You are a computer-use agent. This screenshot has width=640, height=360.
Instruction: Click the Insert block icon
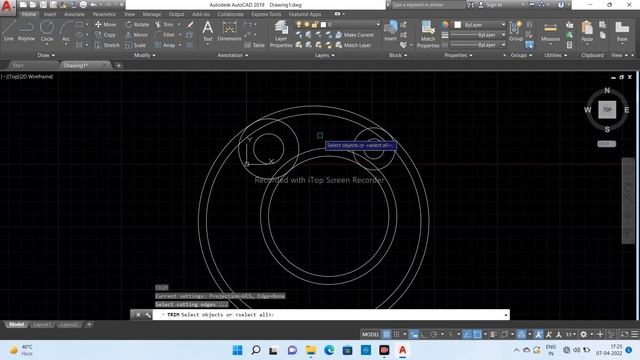391,30
